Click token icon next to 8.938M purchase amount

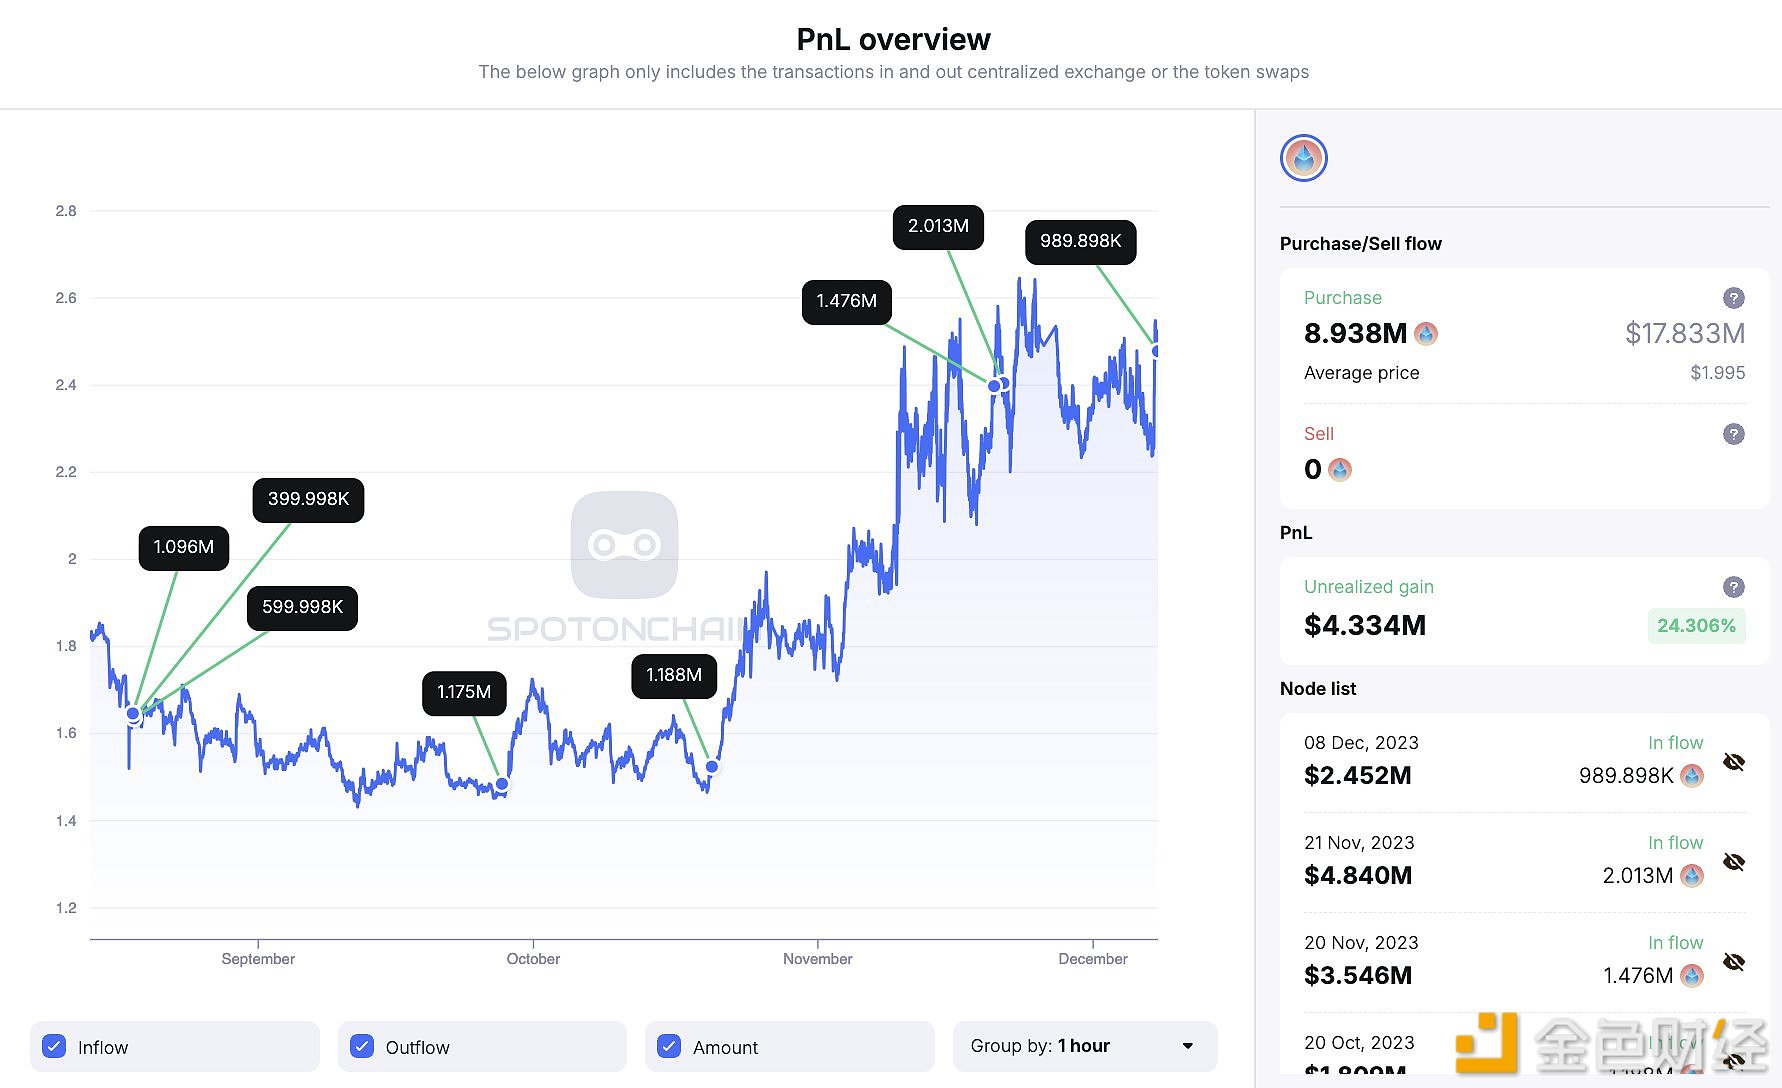click(x=1427, y=334)
